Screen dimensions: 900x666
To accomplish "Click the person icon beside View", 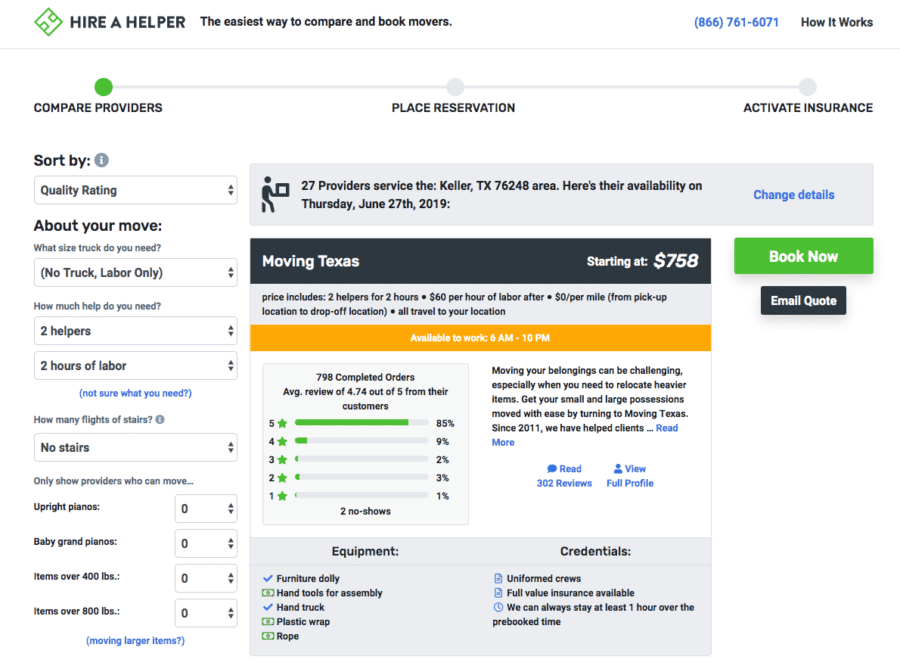I will click(618, 468).
